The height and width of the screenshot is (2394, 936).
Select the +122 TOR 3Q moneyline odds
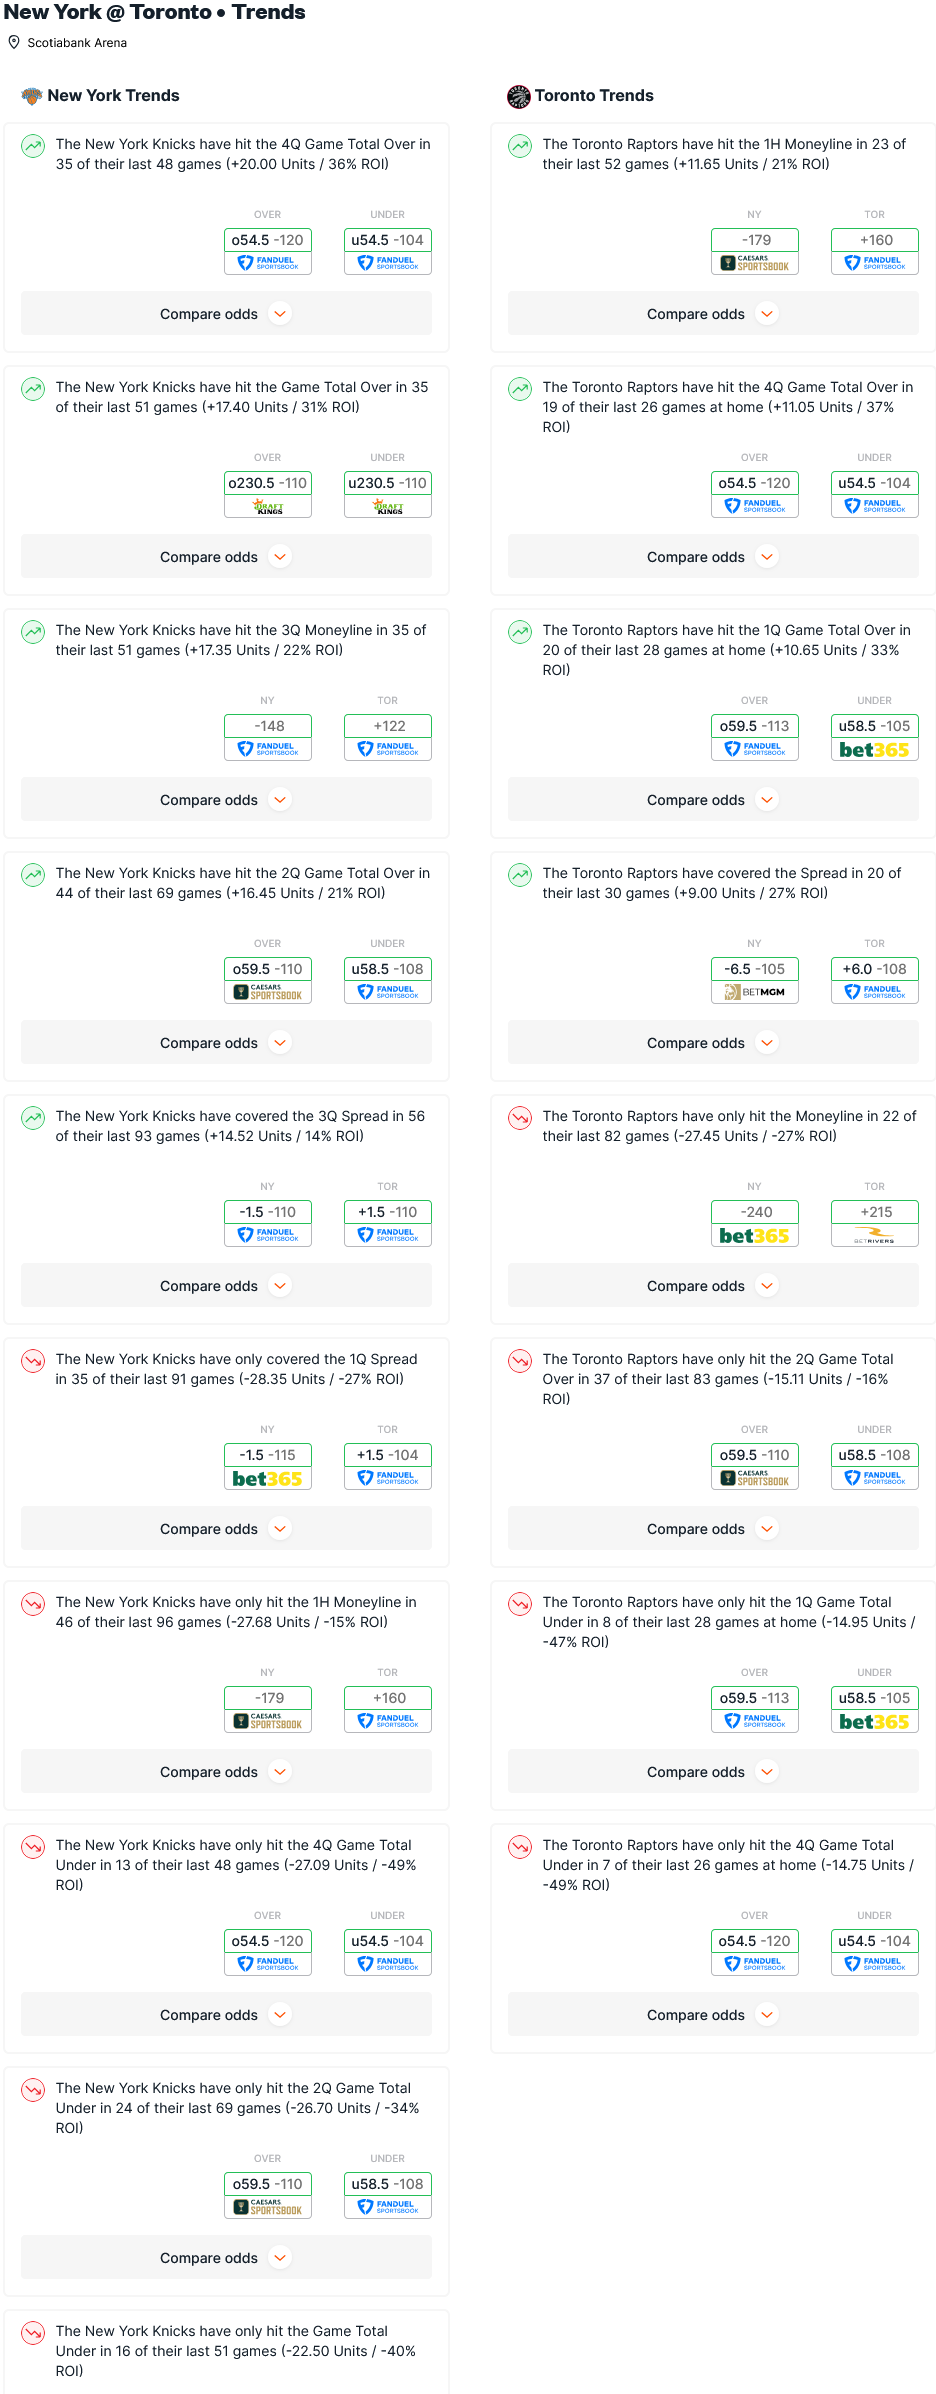[x=388, y=726]
